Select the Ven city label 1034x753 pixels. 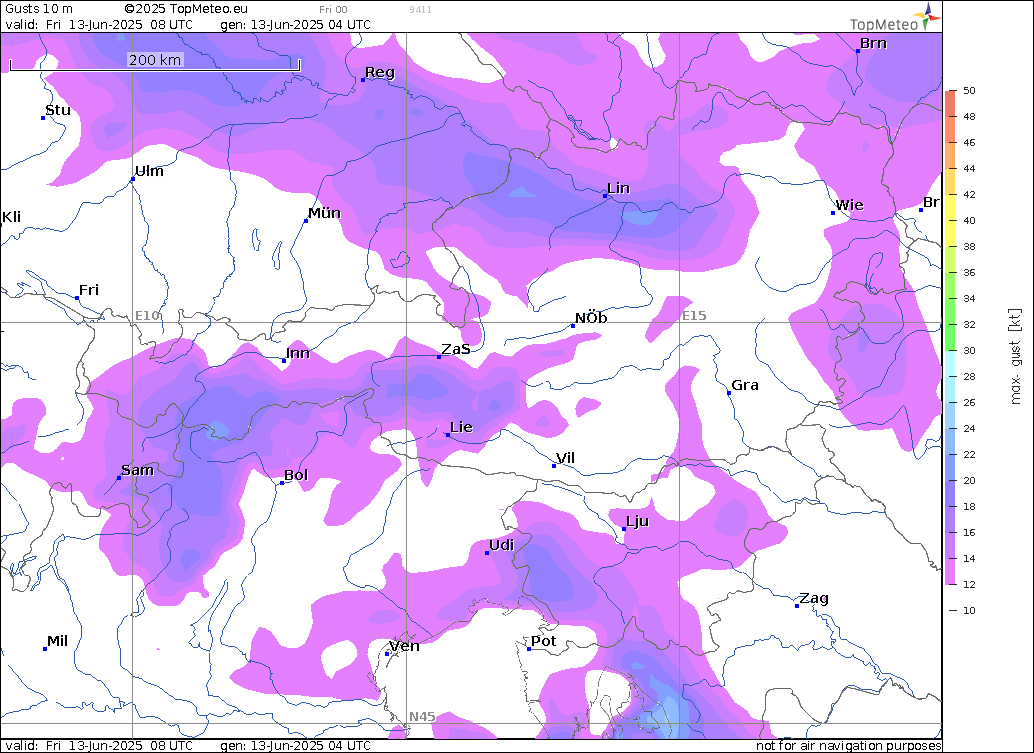(405, 646)
